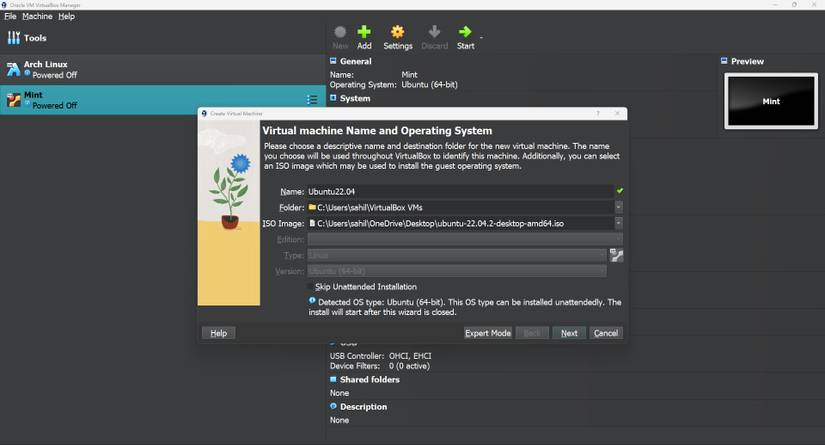Click the Arch Linux OS icon
Viewport: 825px width, 445px height.
click(13, 69)
